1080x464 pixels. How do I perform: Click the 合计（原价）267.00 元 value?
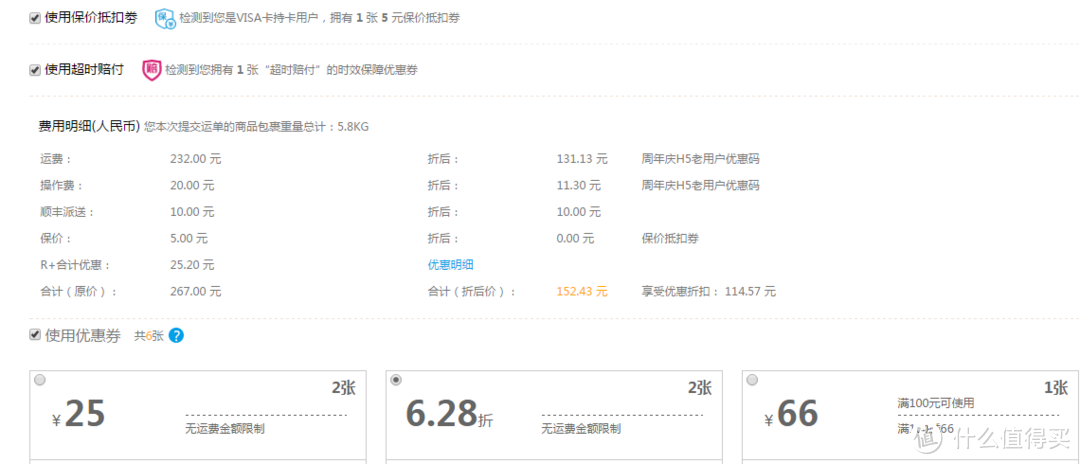click(x=196, y=291)
